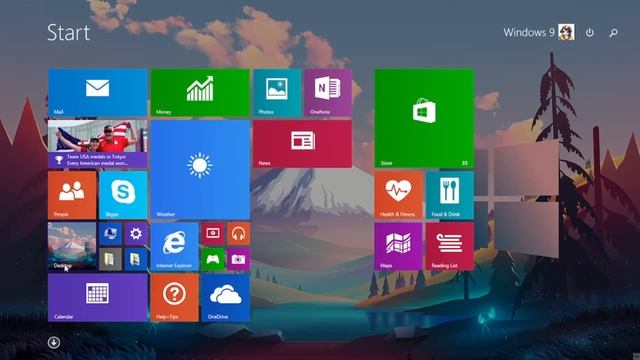Launch Internet Explorer tile
This screenshot has width=640, height=360.
click(174, 246)
